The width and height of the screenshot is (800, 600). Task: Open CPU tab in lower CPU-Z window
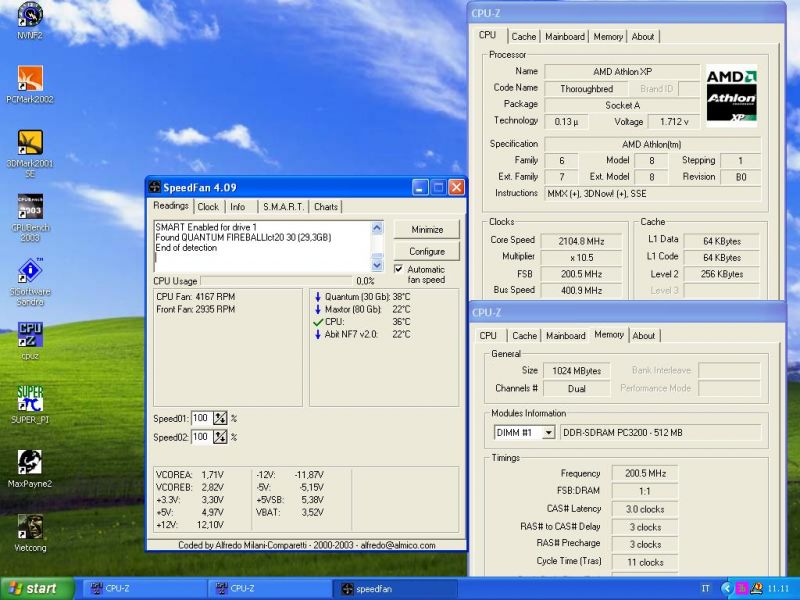488,336
